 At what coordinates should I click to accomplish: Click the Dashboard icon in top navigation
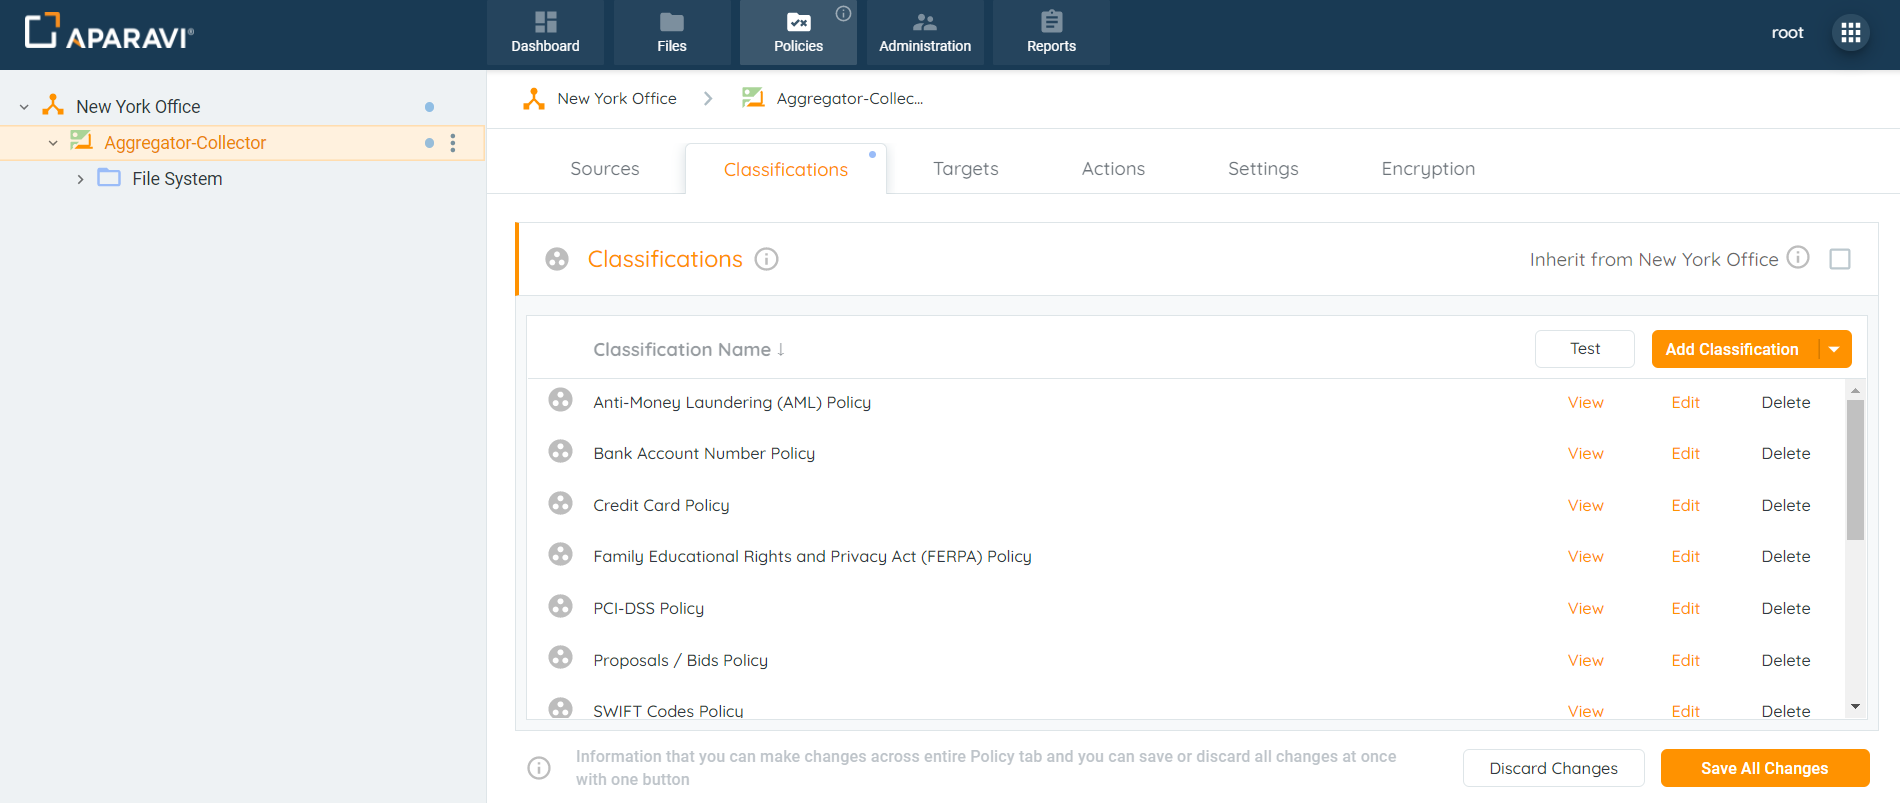[545, 22]
